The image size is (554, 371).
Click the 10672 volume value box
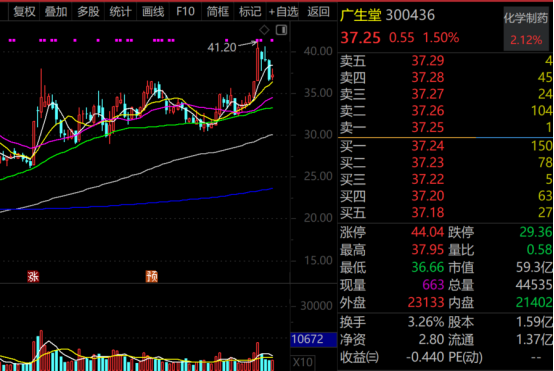tap(313, 339)
